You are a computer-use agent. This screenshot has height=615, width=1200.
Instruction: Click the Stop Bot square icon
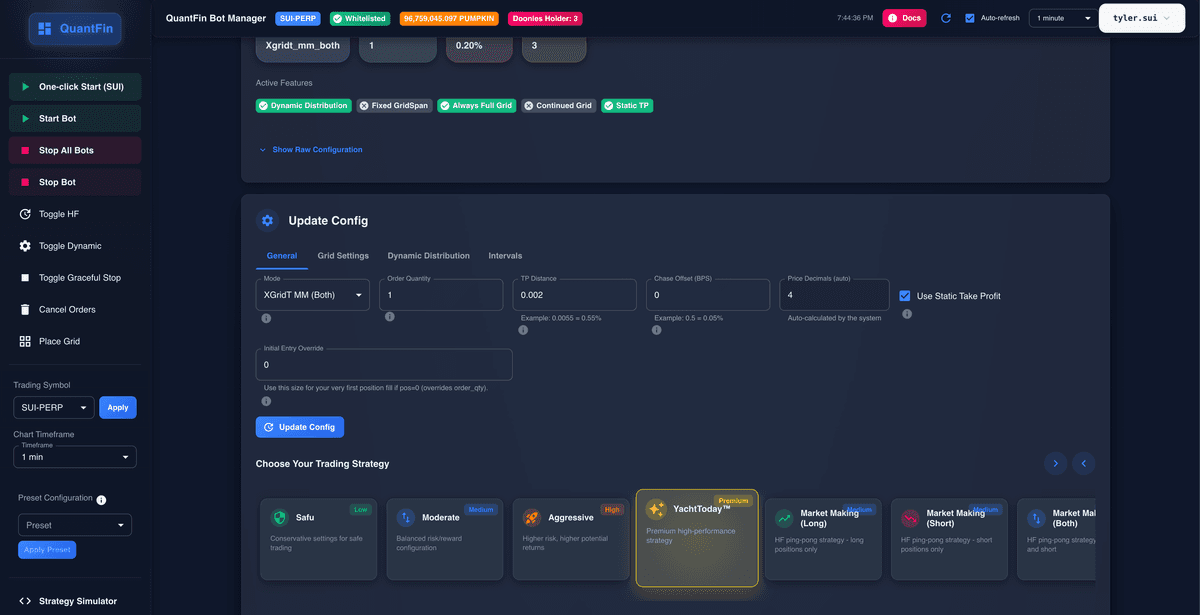[x=25, y=182]
